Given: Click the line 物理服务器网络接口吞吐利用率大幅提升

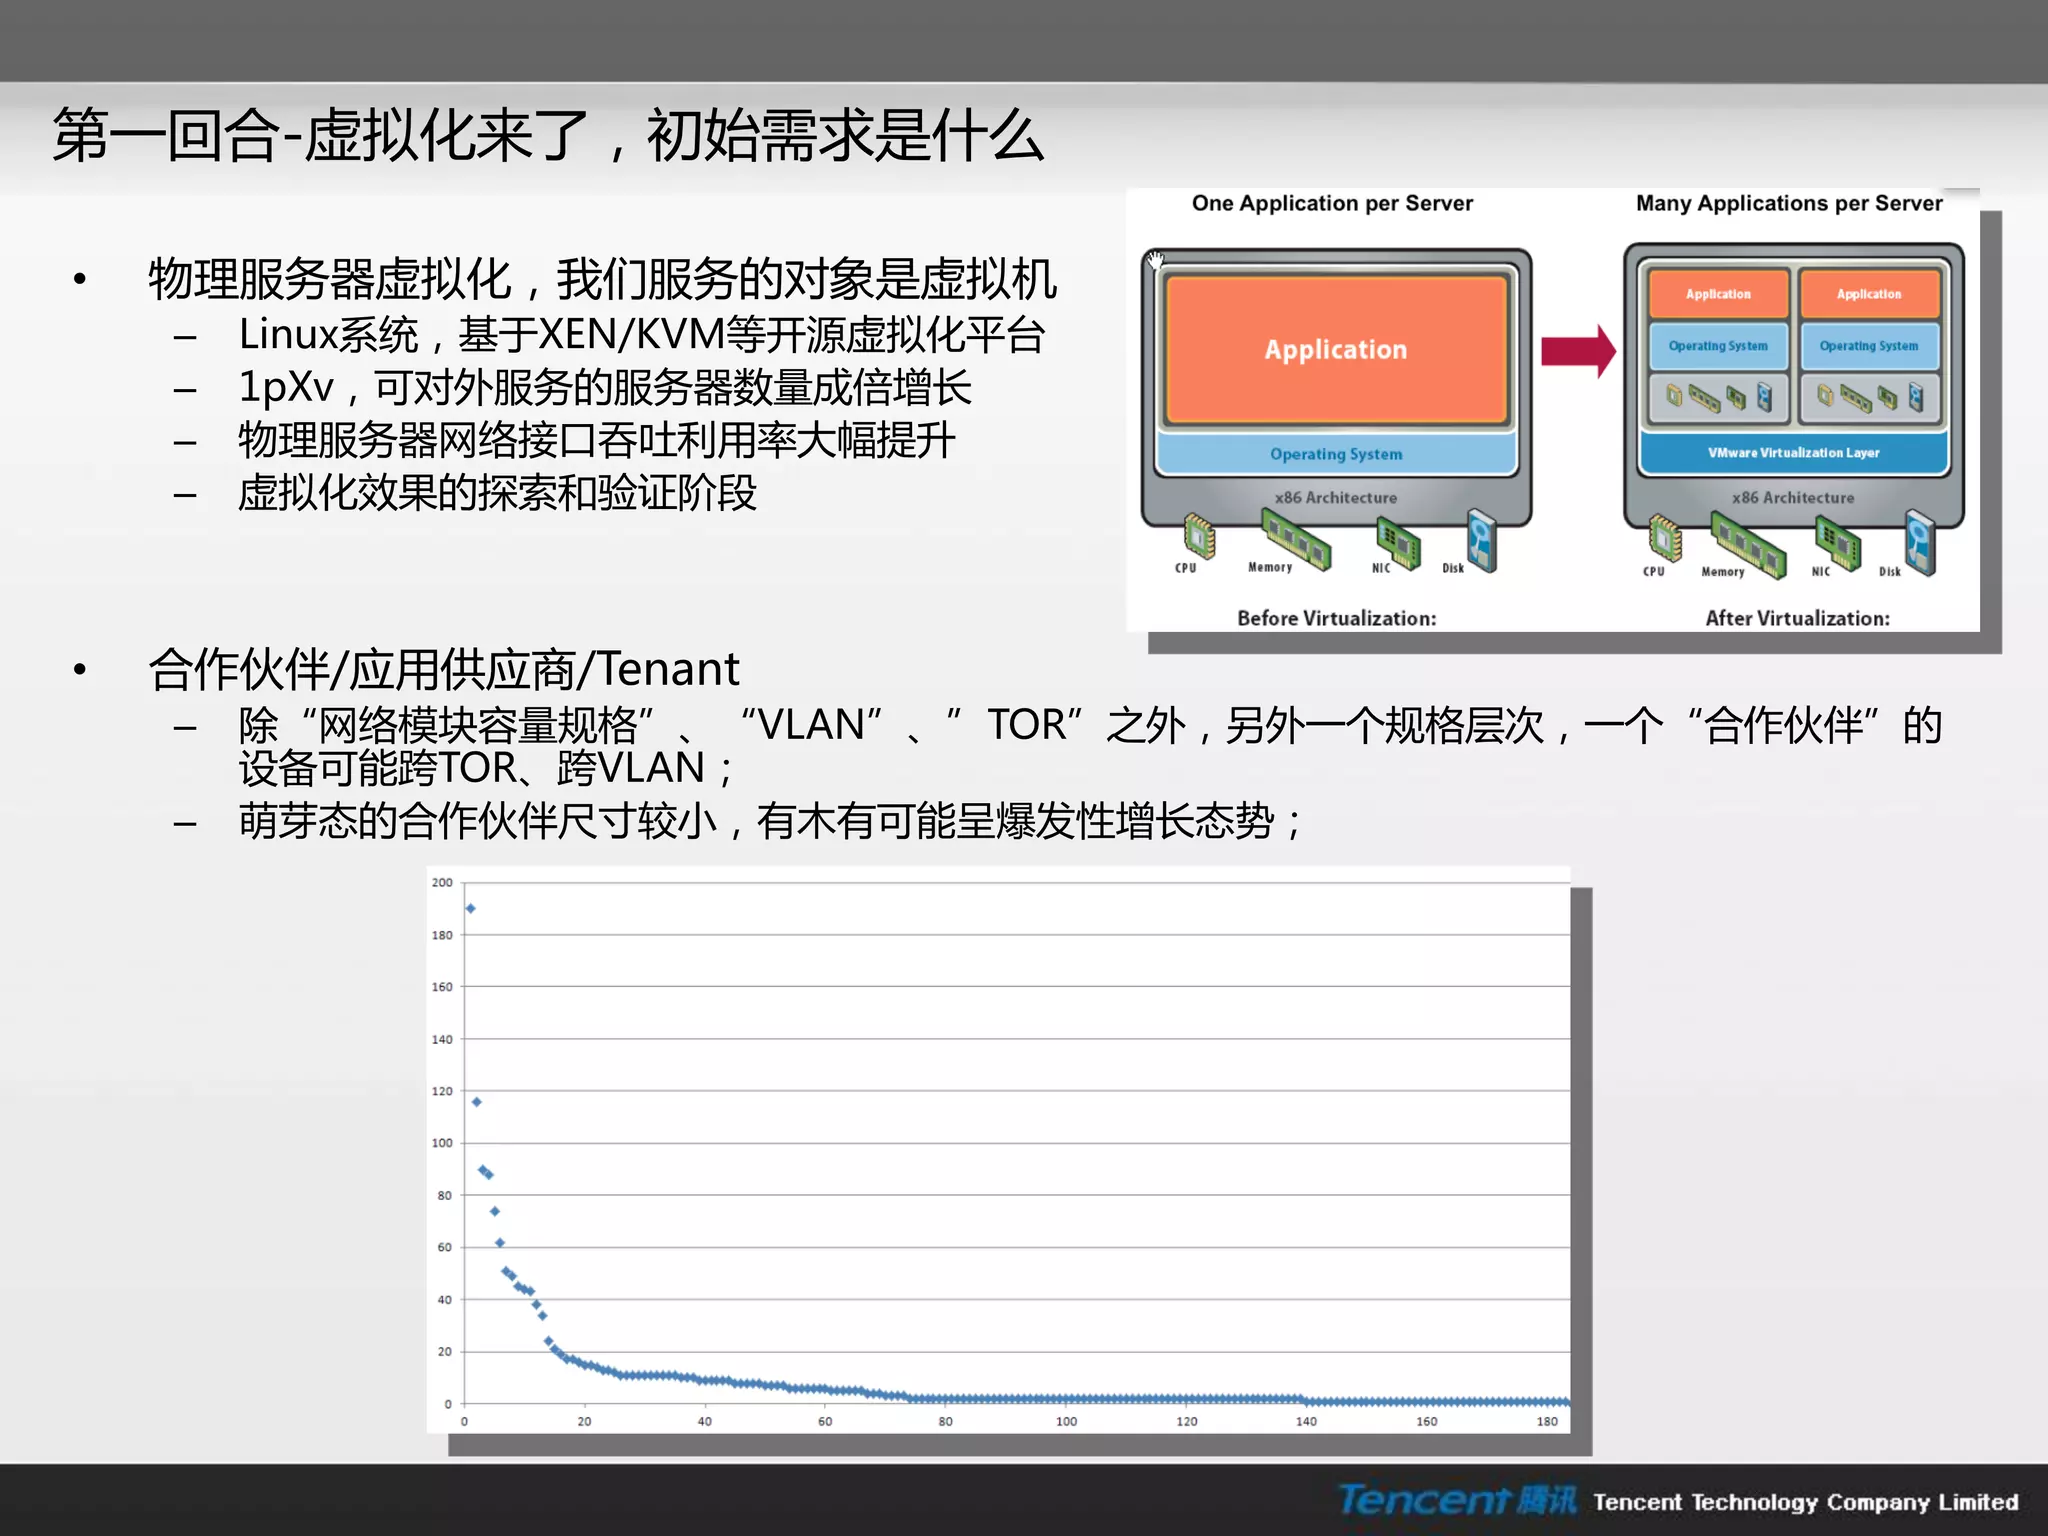Looking at the screenshot, I should [597, 441].
